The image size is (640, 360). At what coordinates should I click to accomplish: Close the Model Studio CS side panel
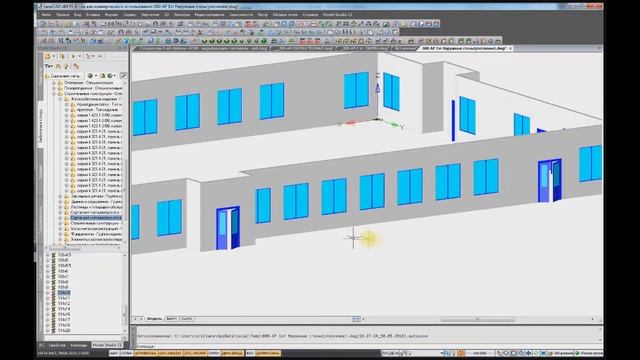click(126, 48)
